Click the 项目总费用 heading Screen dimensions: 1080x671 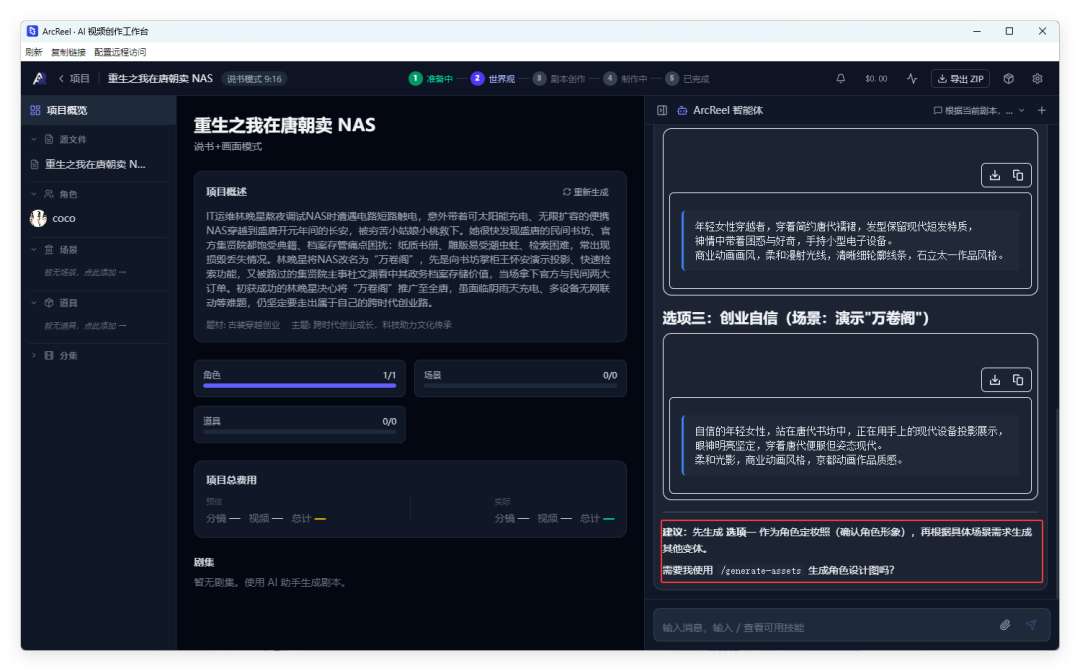tap(231, 480)
